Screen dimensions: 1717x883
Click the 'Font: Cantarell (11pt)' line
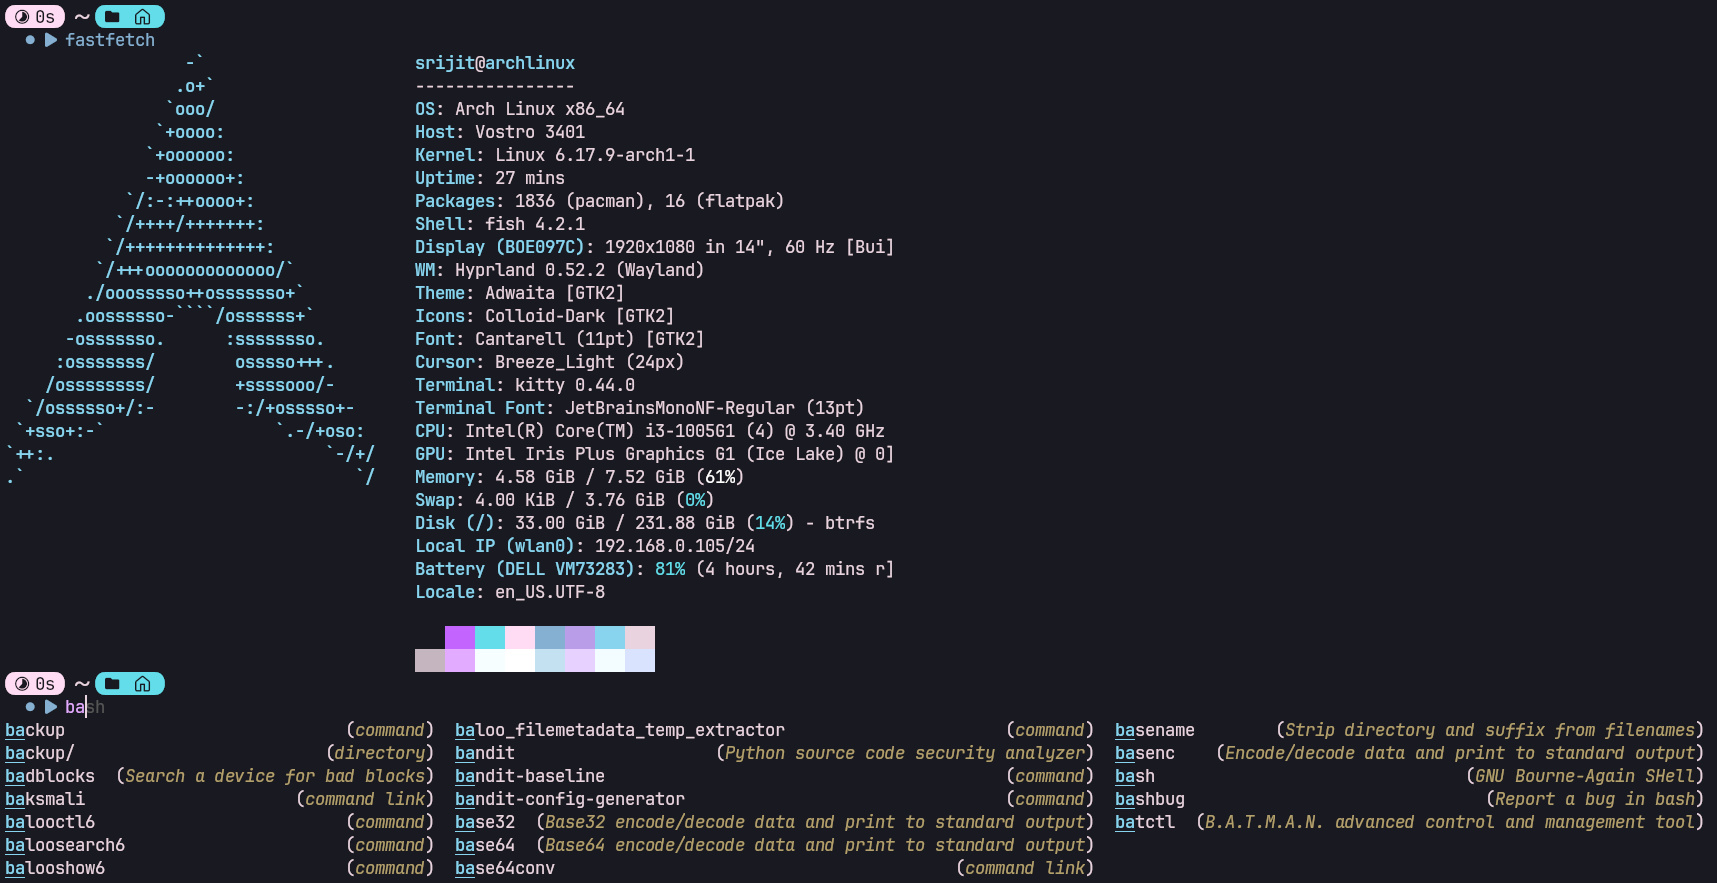tap(560, 339)
